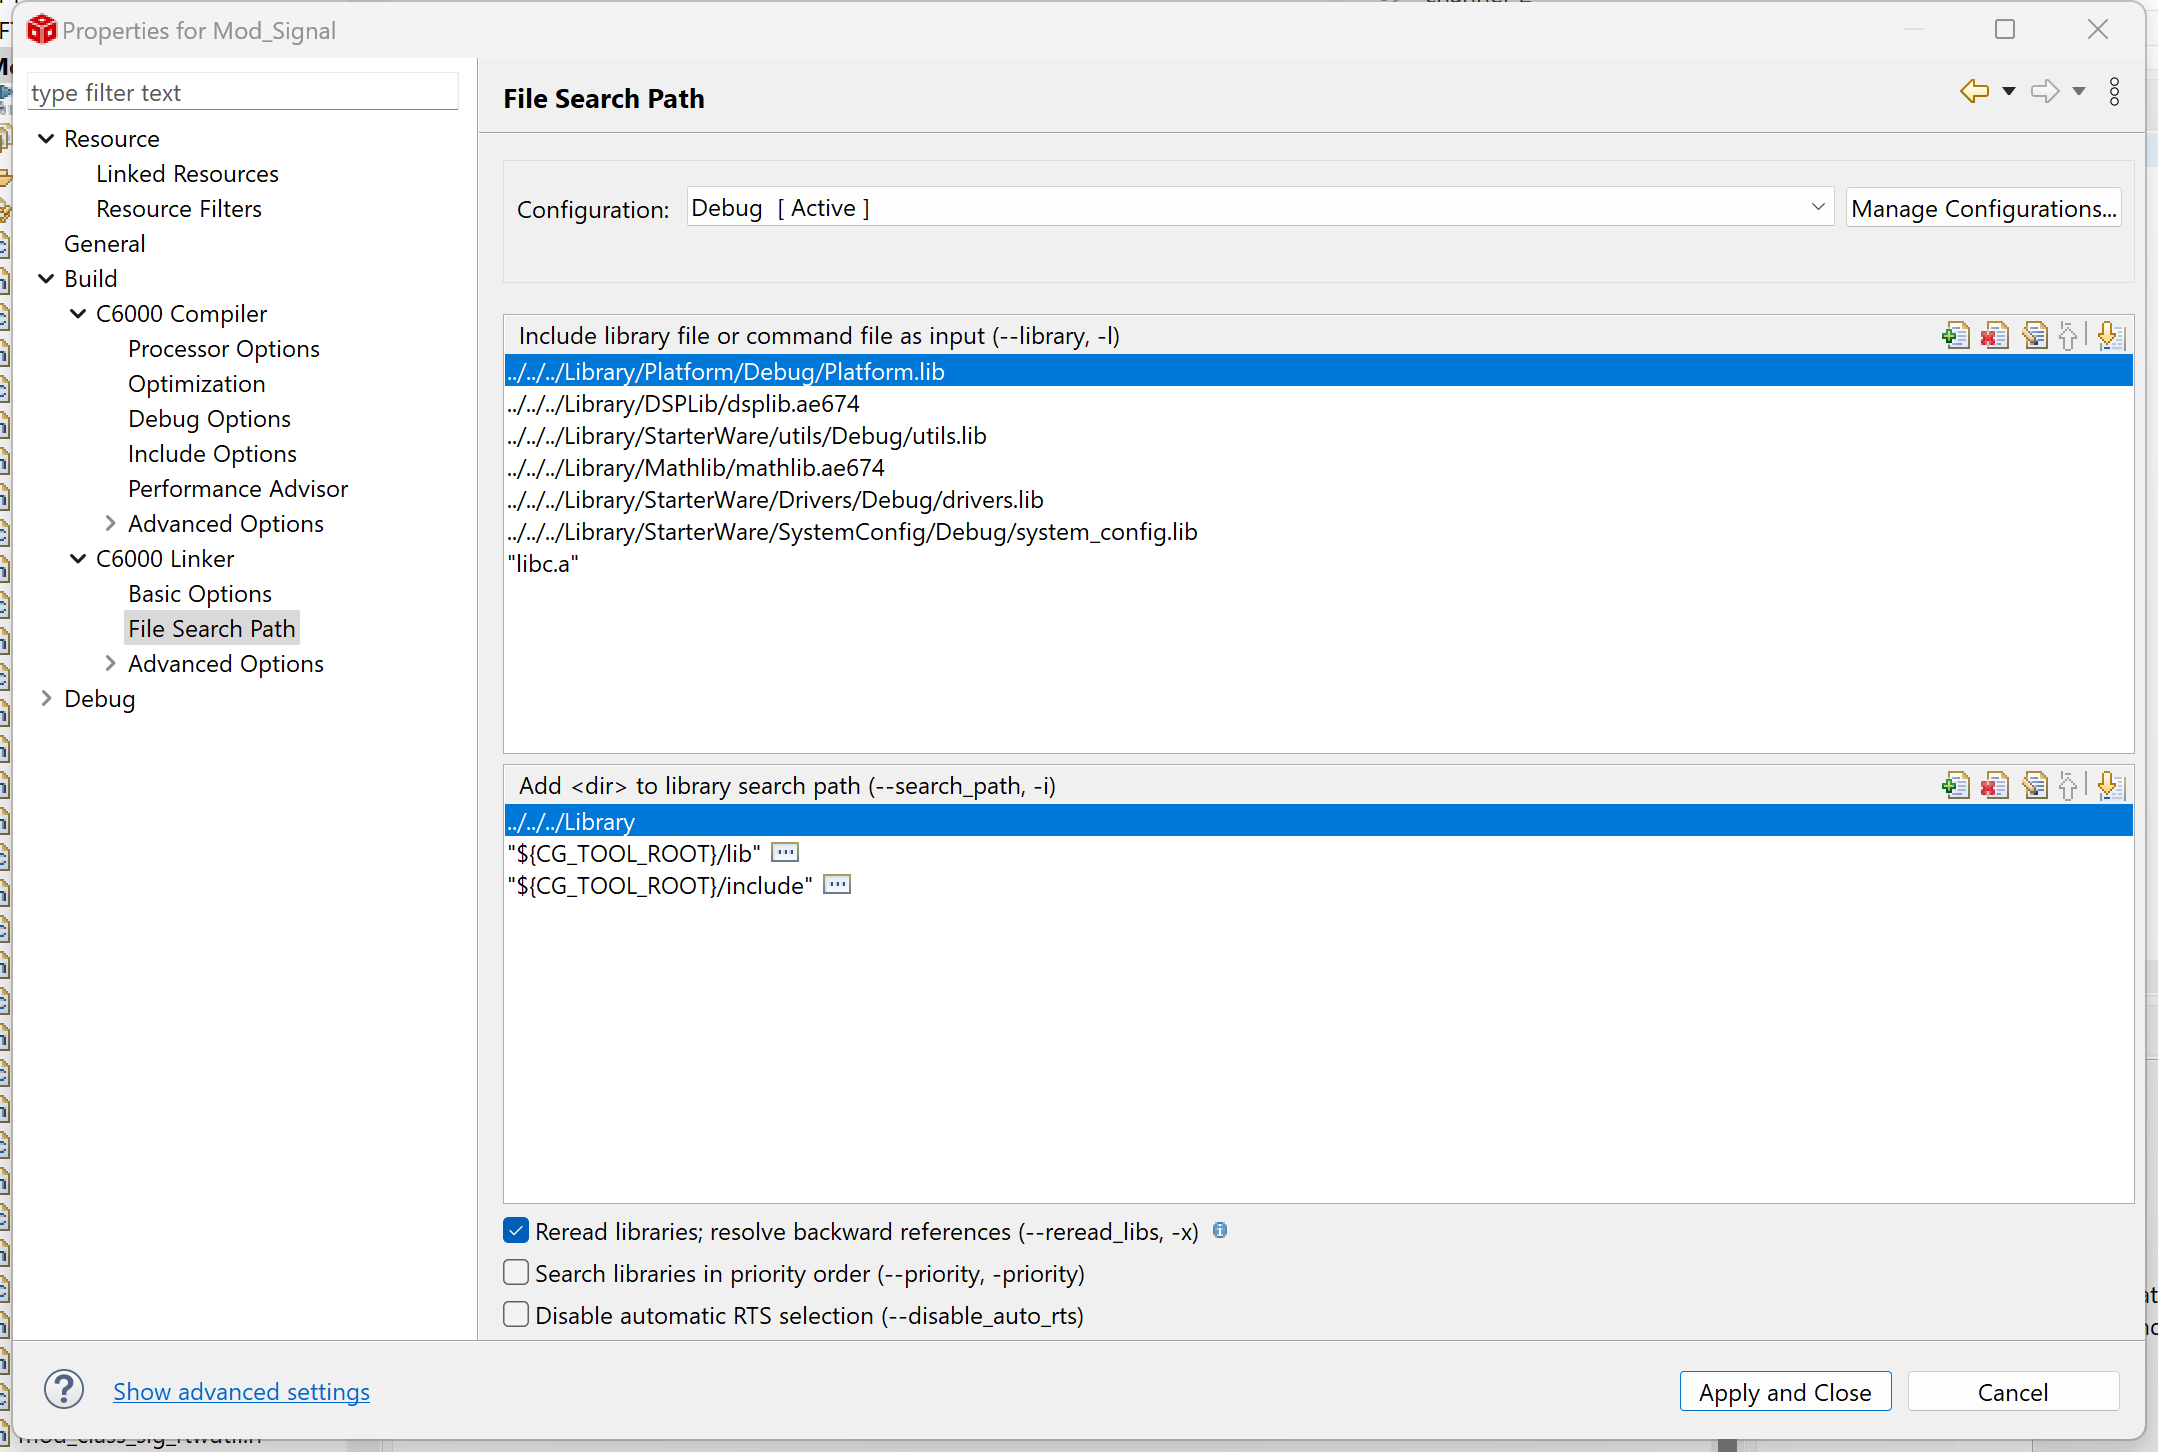
Task: Move selected library file down
Action: point(2110,336)
